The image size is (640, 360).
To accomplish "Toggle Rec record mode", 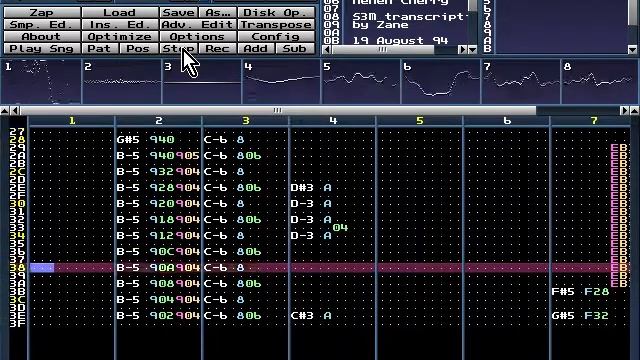I will point(218,48).
